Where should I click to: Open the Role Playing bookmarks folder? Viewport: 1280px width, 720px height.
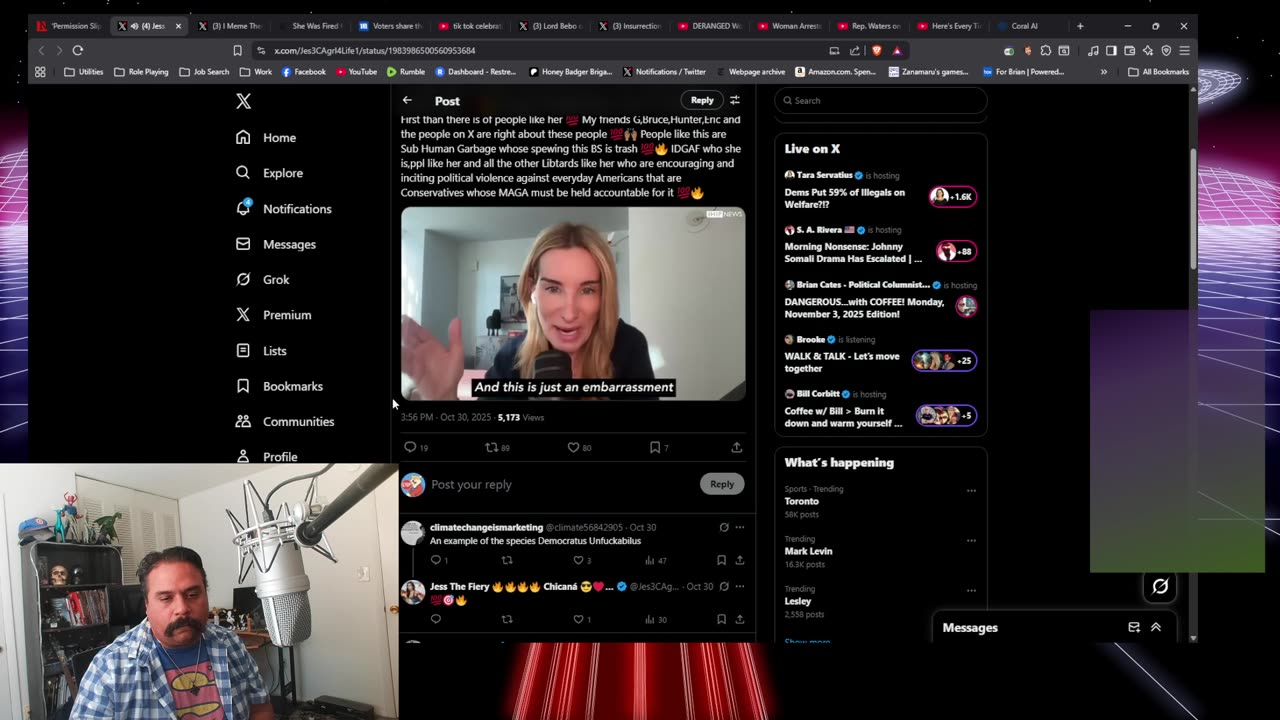pyautogui.click(x=141, y=72)
